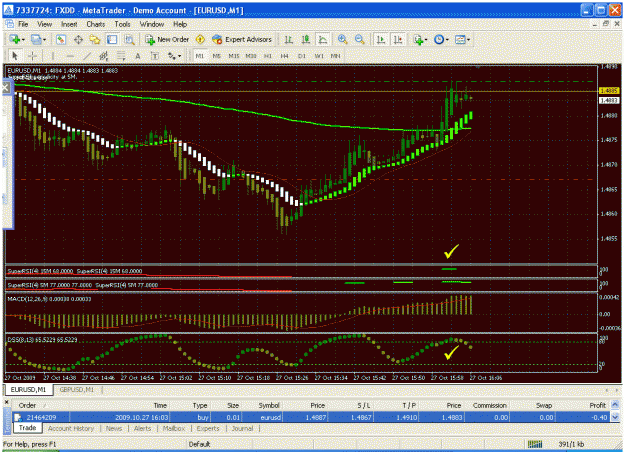Select the Trendline drawing tool

click(x=86, y=56)
